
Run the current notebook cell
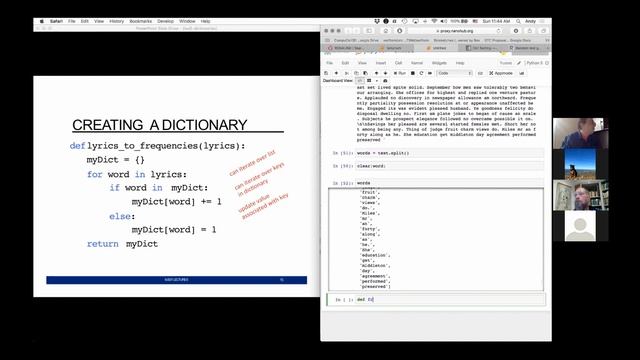click(x=400, y=73)
